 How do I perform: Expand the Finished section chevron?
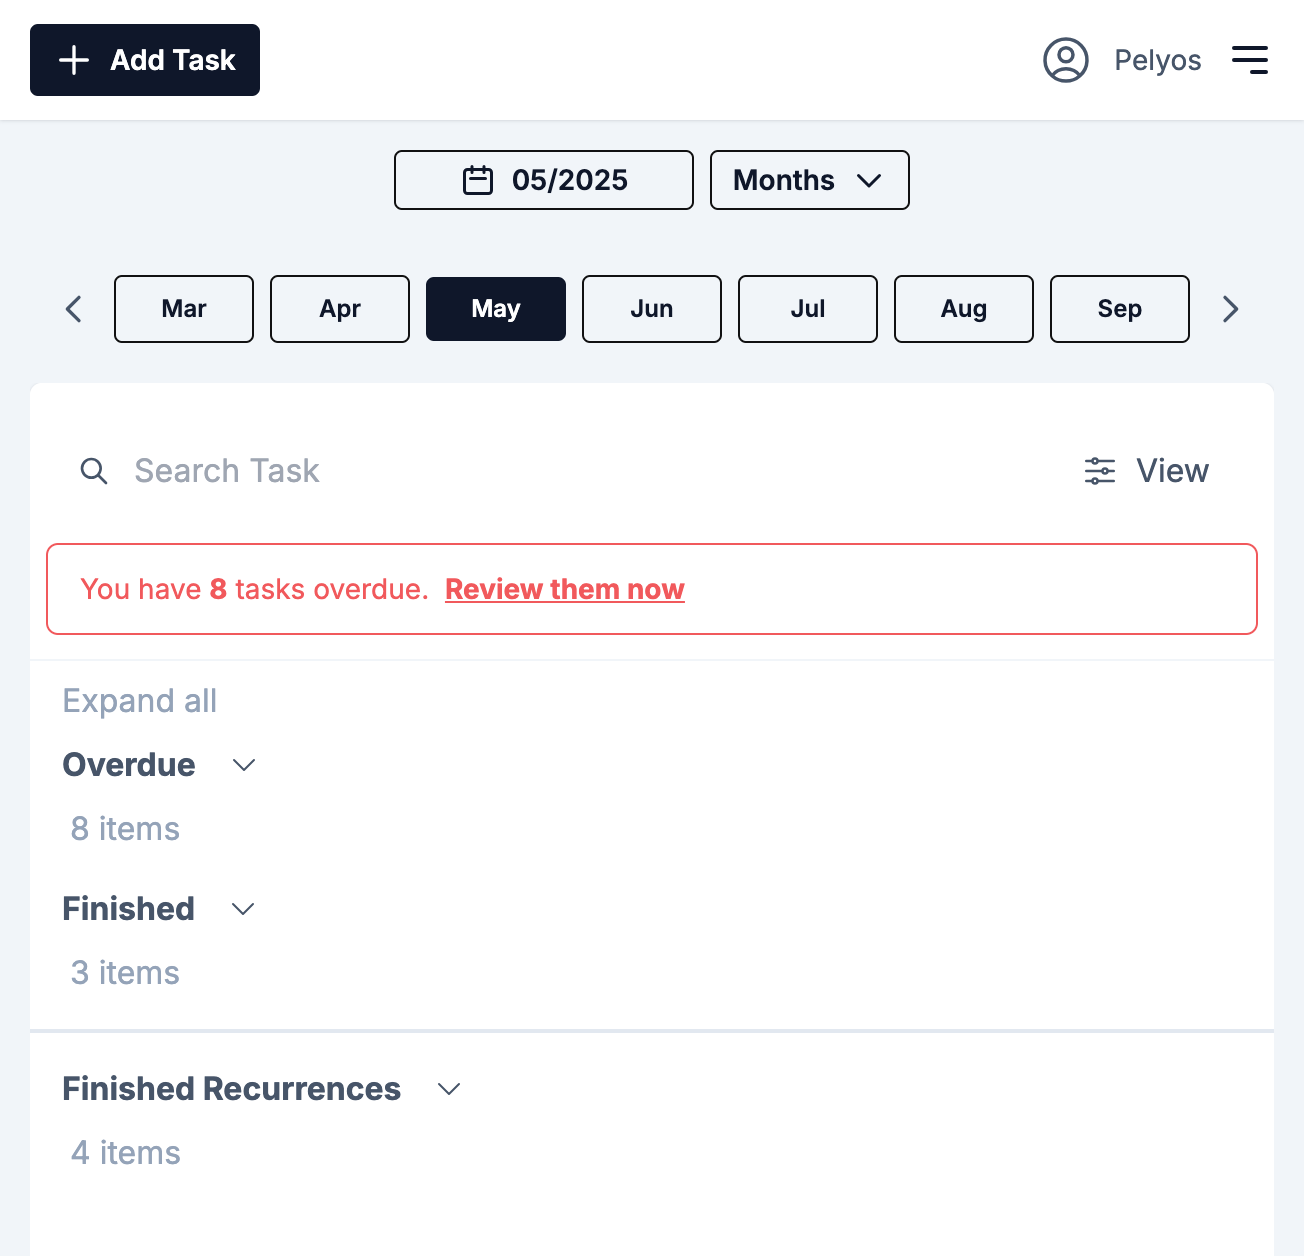(x=243, y=909)
